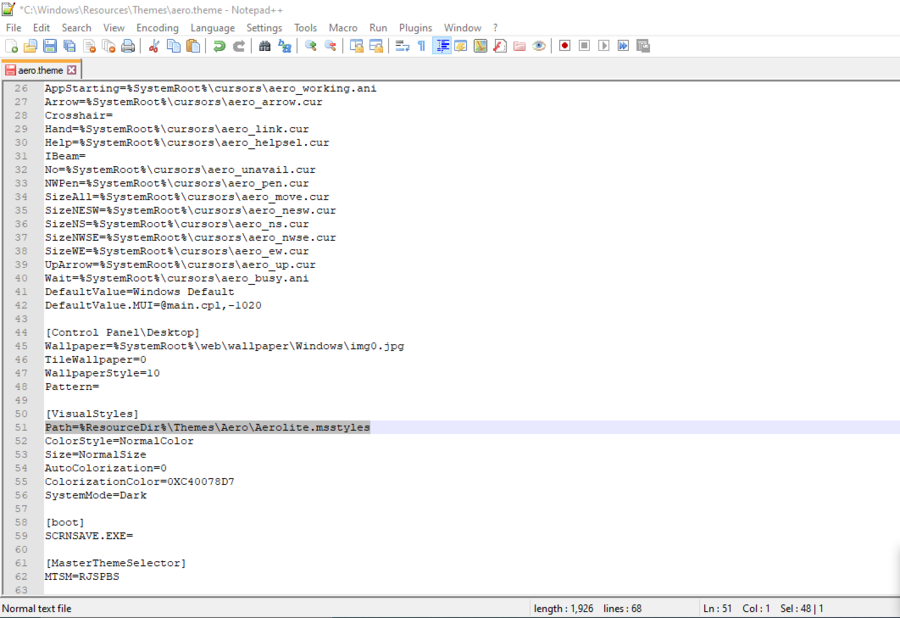Select the aero.theme document tab

coord(40,70)
